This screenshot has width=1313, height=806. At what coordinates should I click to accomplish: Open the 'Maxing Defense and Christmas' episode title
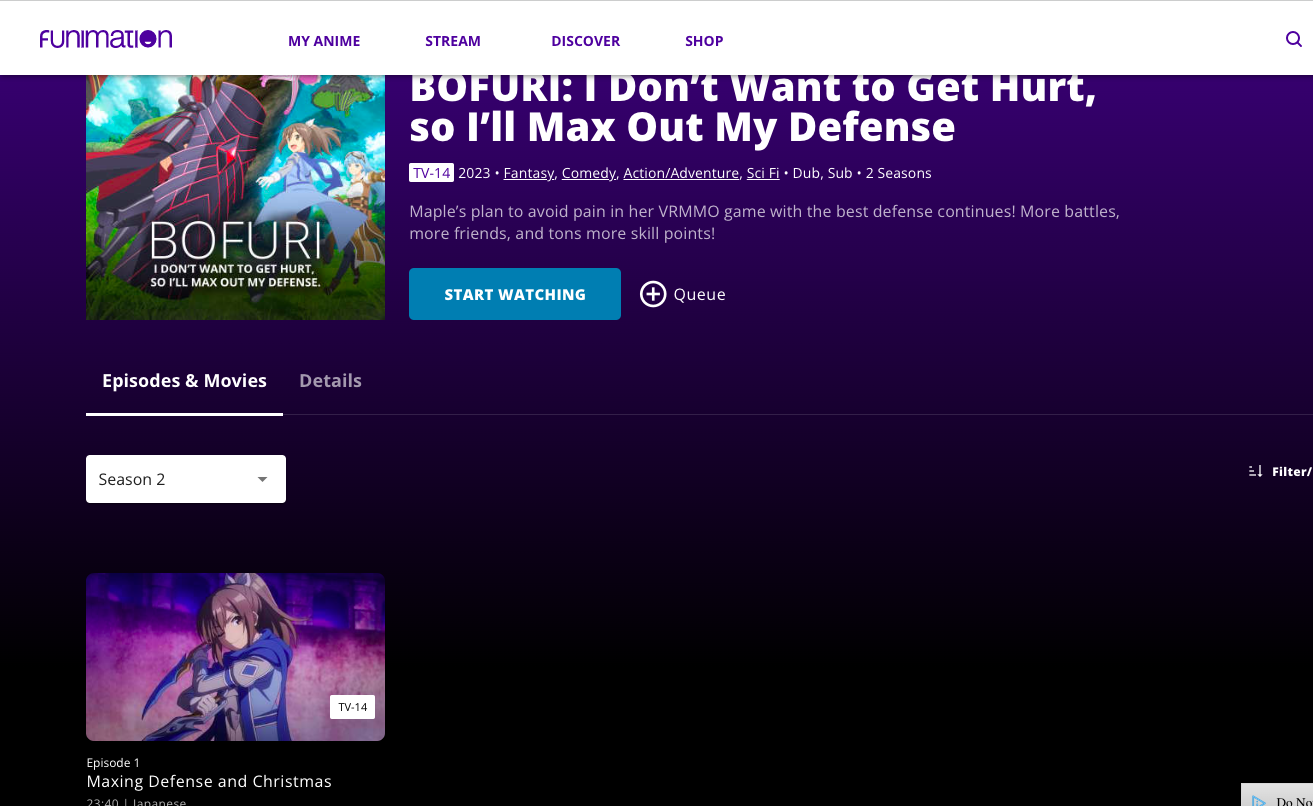coord(209,781)
